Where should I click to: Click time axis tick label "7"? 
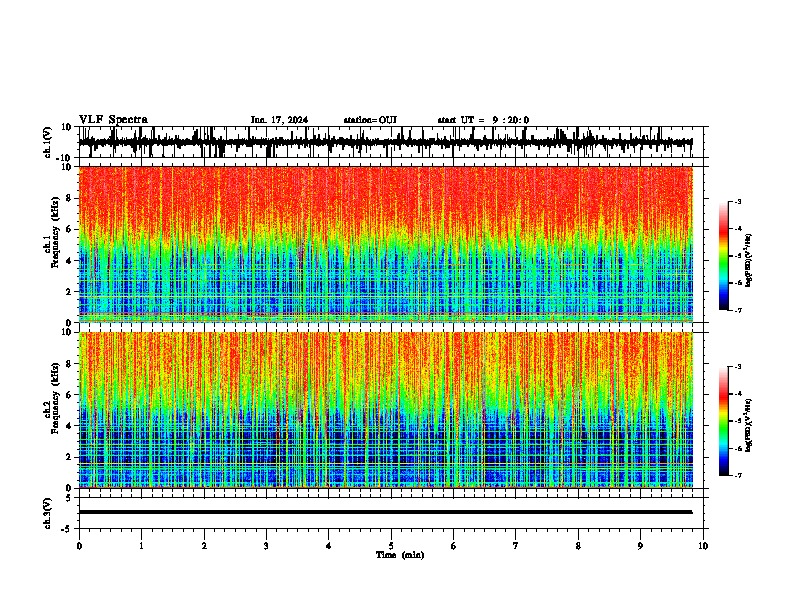[x=516, y=546]
